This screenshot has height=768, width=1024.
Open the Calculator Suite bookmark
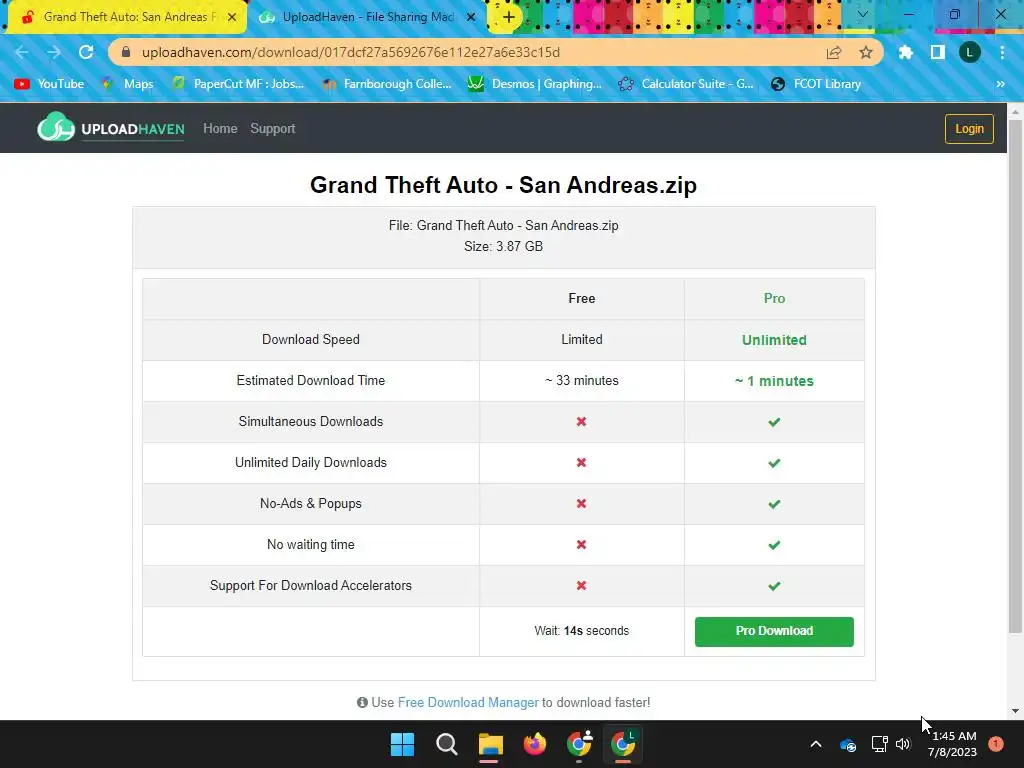[686, 84]
